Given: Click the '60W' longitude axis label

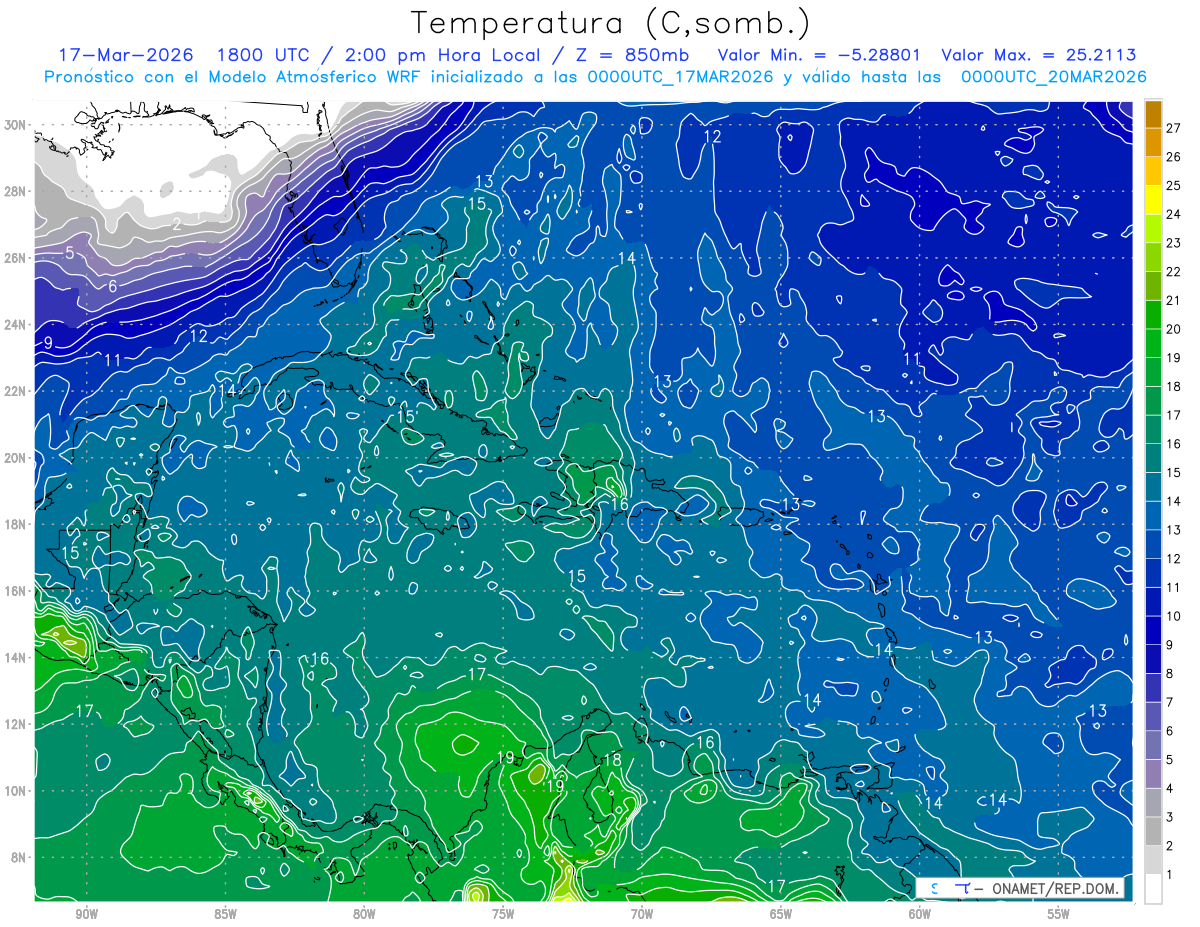Looking at the screenshot, I should 920,914.
